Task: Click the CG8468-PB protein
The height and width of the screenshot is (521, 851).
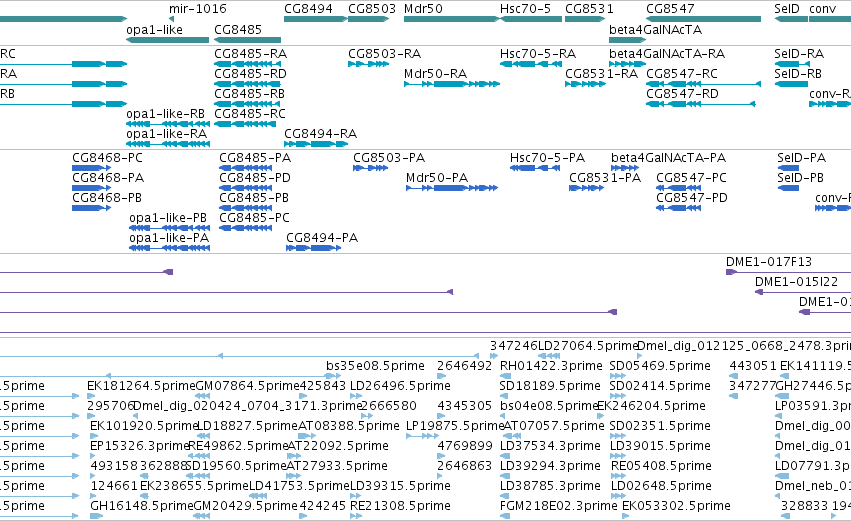Action: pos(91,208)
